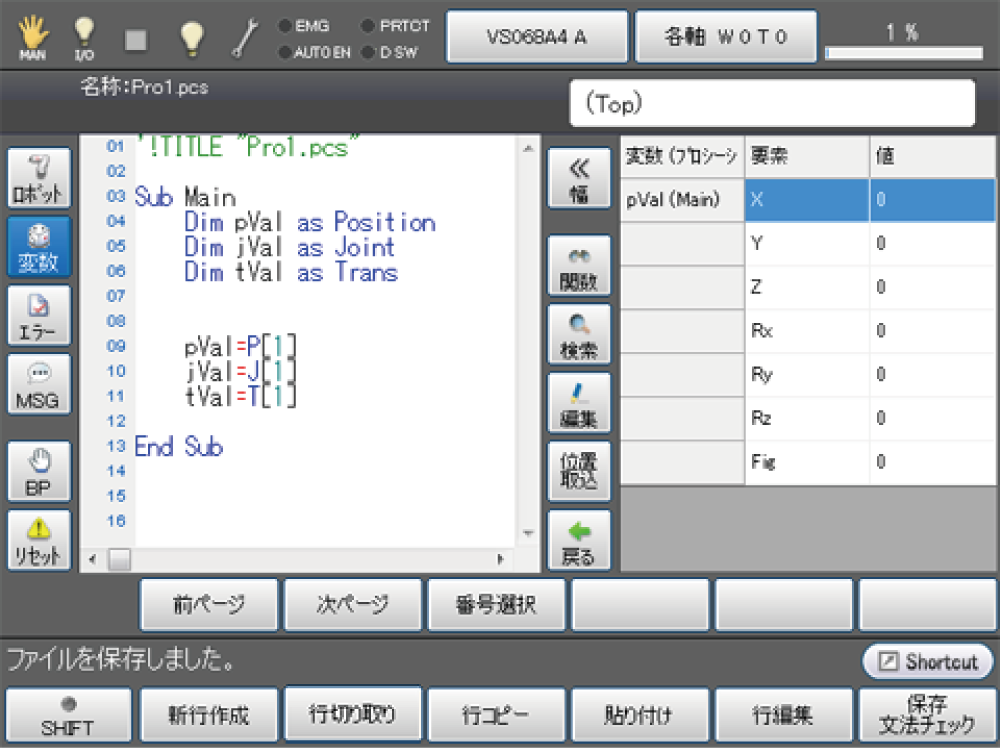Toggle the BP breakpoint button
Image resolution: width=1000 pixels, height=748 pixels.
click(39, 471)
